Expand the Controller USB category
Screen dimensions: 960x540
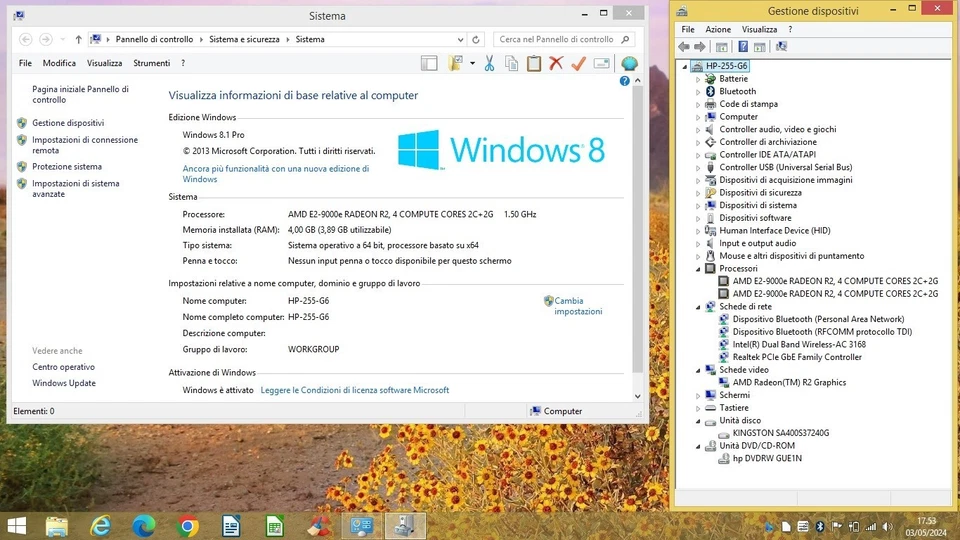[x=698, y=168]
